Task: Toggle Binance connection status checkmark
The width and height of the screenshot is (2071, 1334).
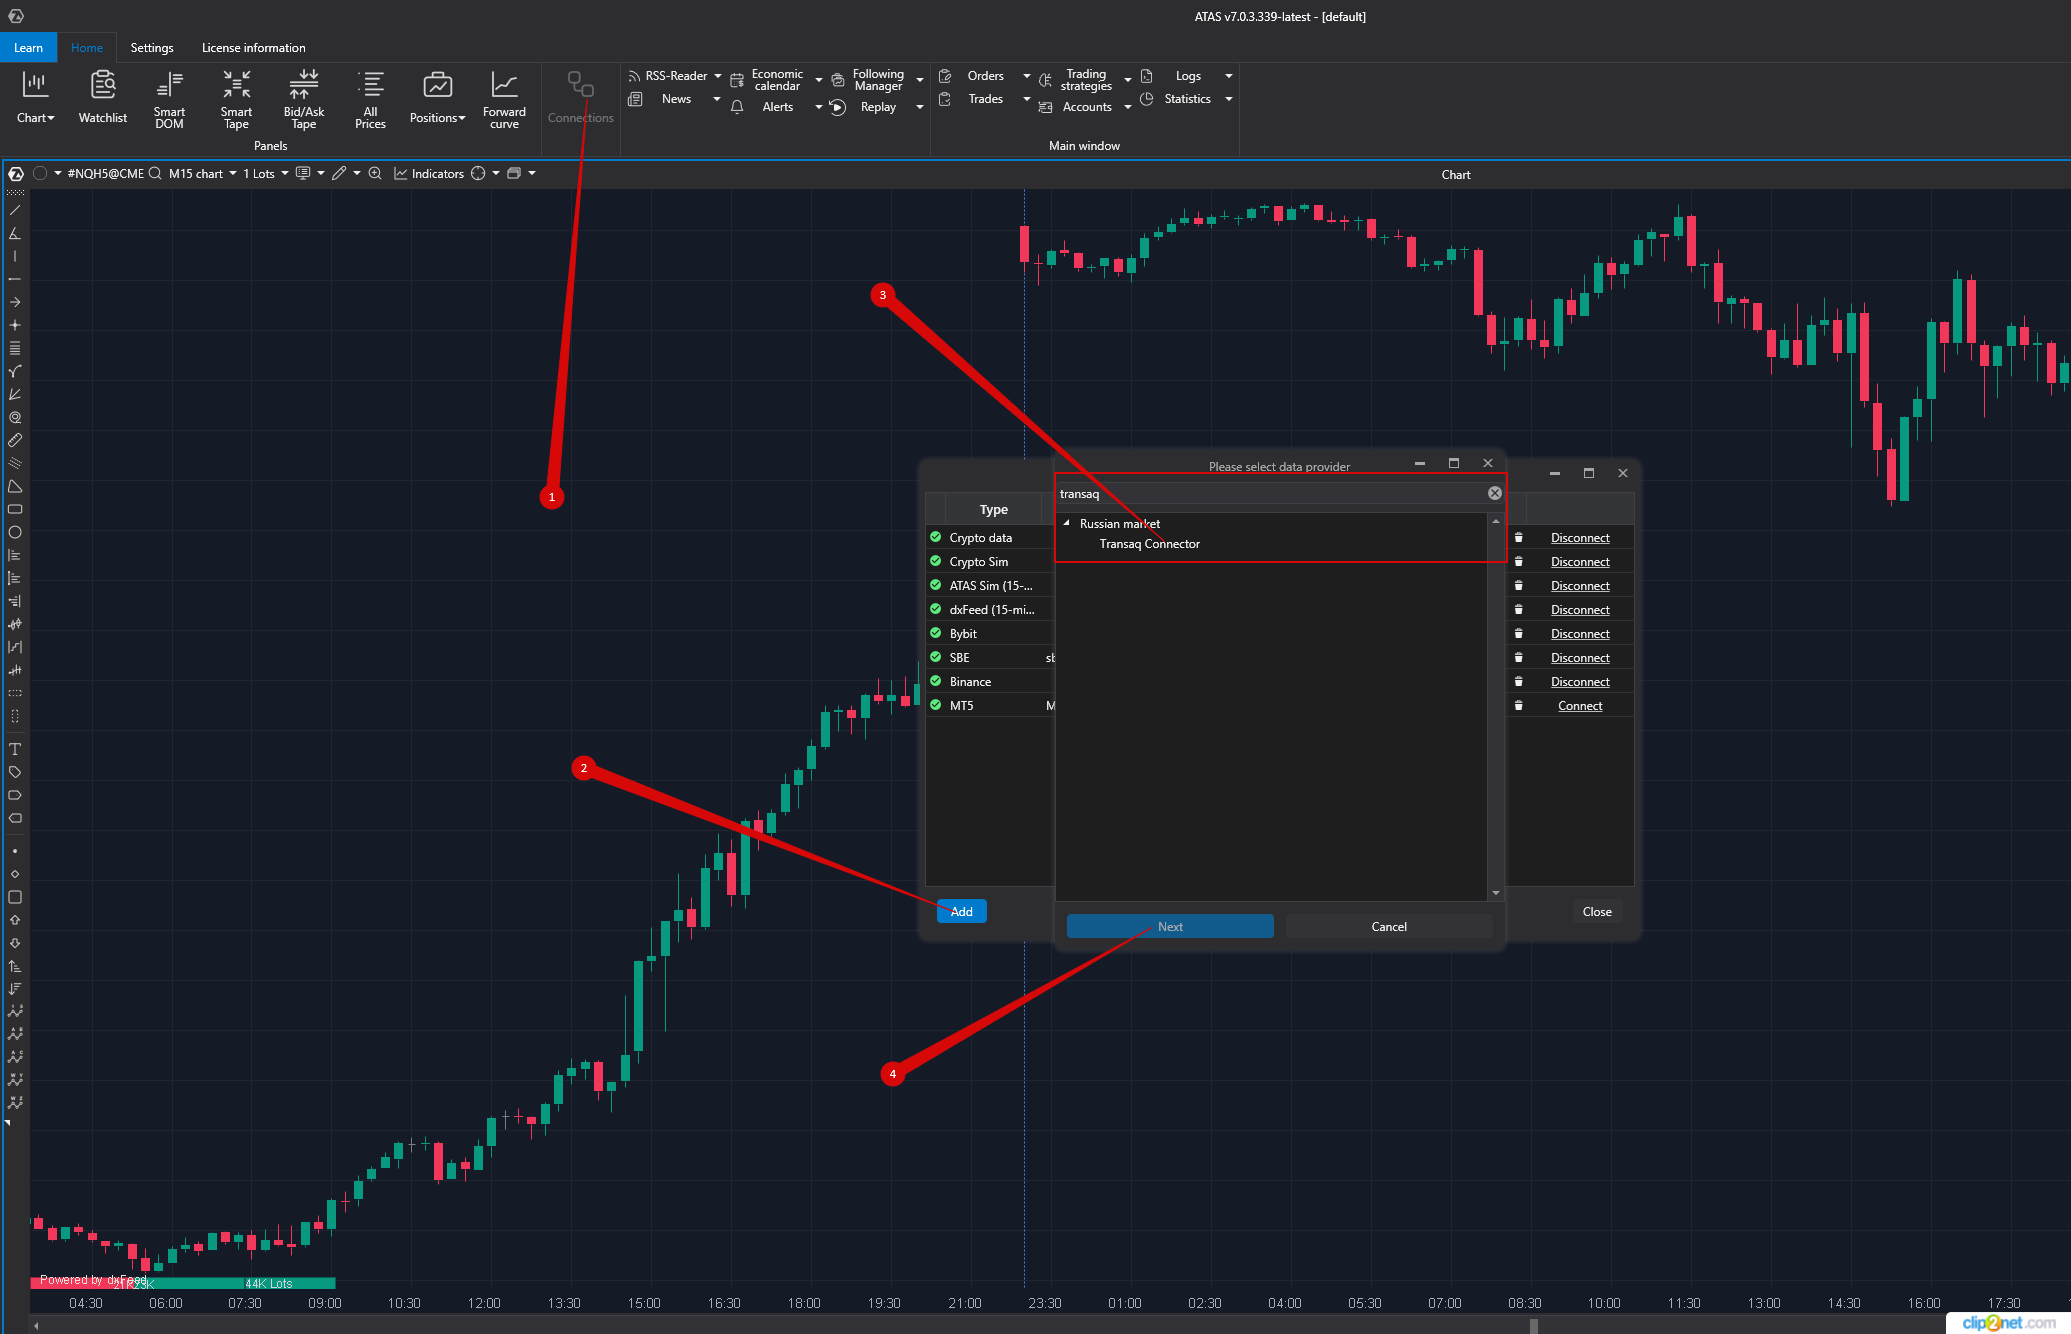Action: tap(936, 681)
